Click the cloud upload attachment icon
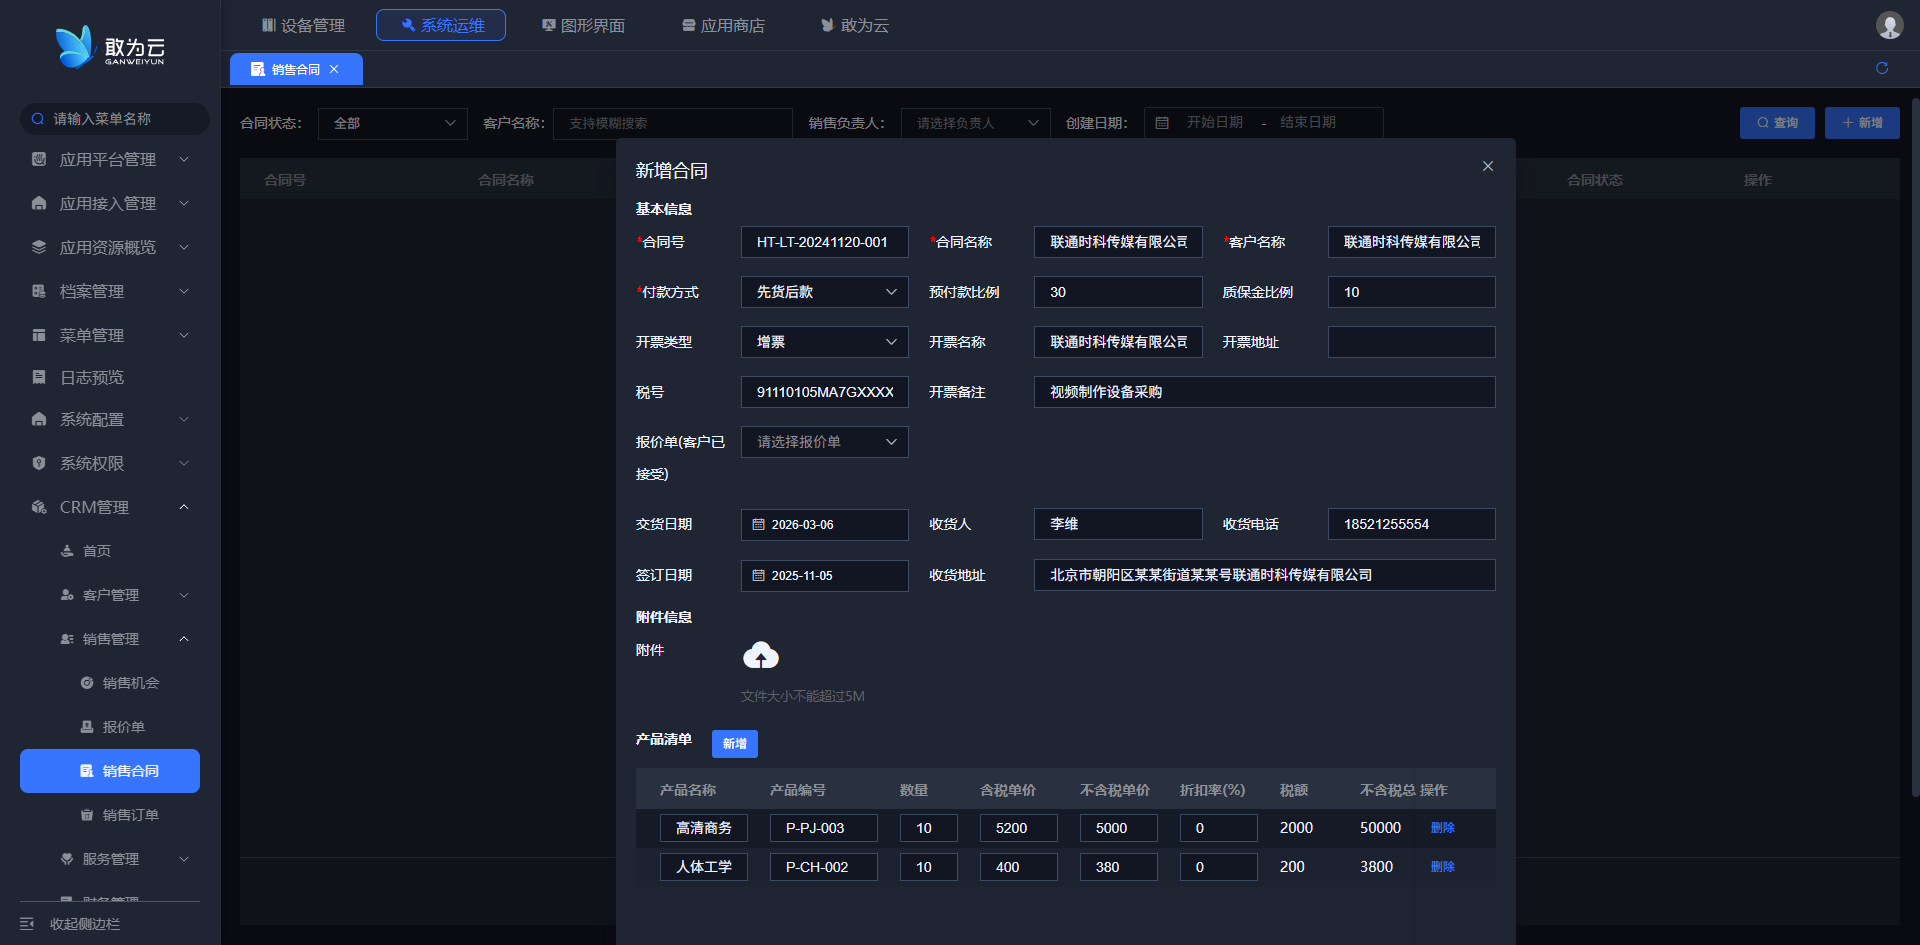1920x945 pixels. point(760,656)
